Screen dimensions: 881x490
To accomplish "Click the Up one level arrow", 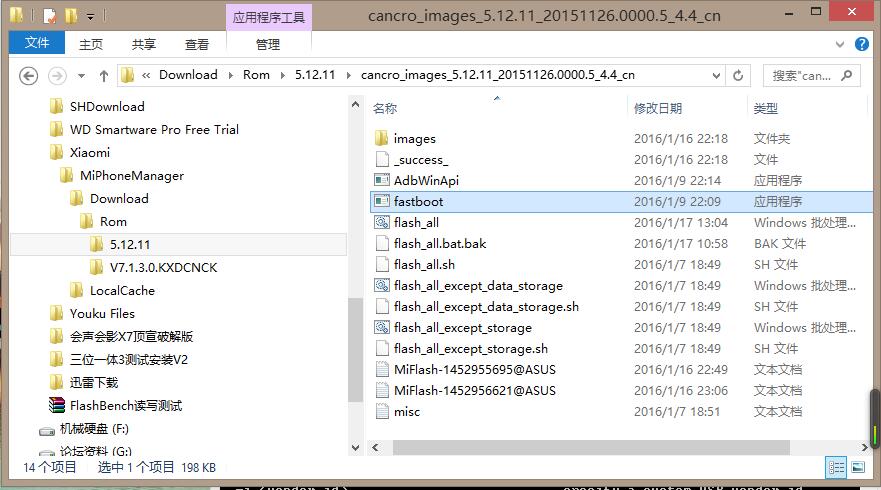I will [103, 75].
